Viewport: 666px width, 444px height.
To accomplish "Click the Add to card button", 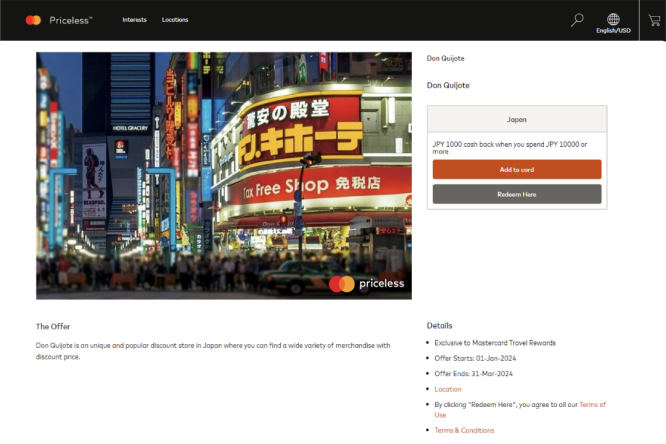I will tap(517, 170).
